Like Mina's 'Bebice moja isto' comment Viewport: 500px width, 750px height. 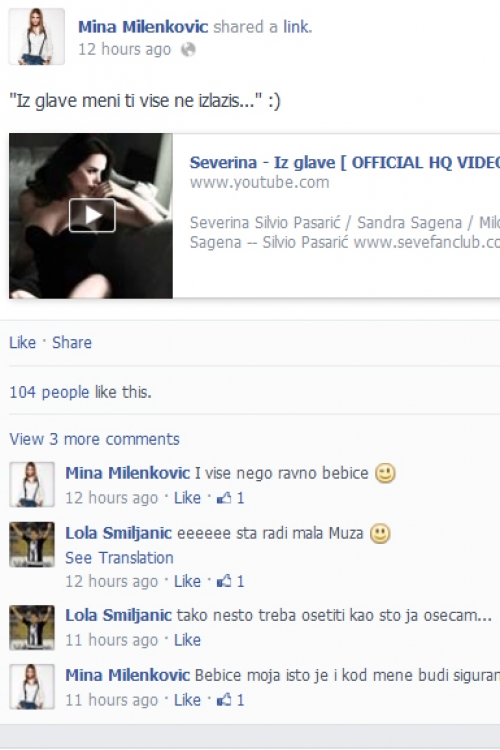(187, 700)
